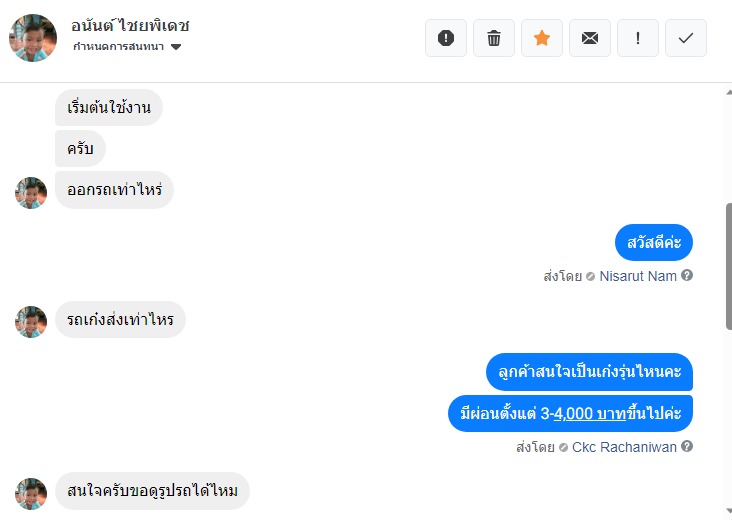This screenshot has width=732, height=524.
Task: Click the สวัสดีค่ะ sent message bubble
Action: (x=654, y=242)
